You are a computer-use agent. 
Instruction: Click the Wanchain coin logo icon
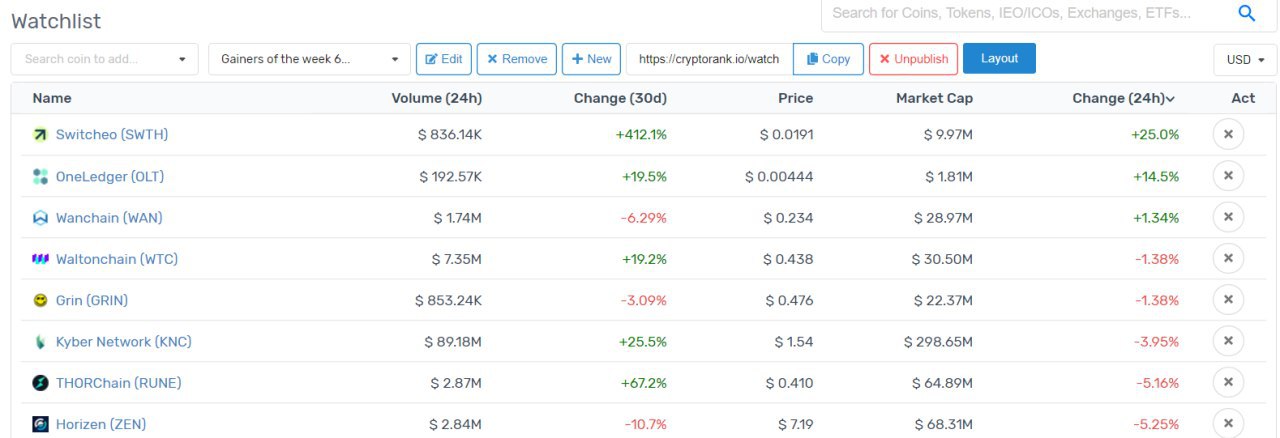[40, 218]
